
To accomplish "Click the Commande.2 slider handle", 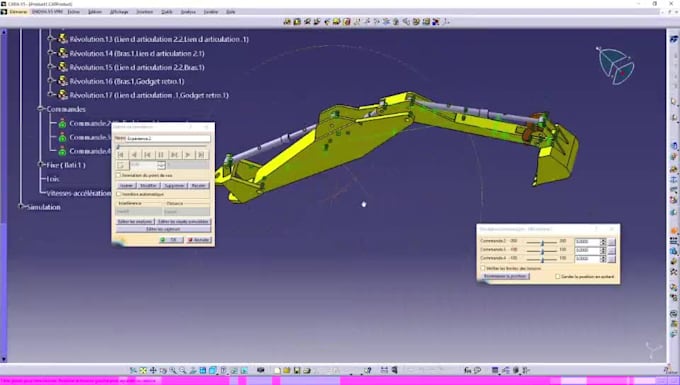I will coord(542,242).
